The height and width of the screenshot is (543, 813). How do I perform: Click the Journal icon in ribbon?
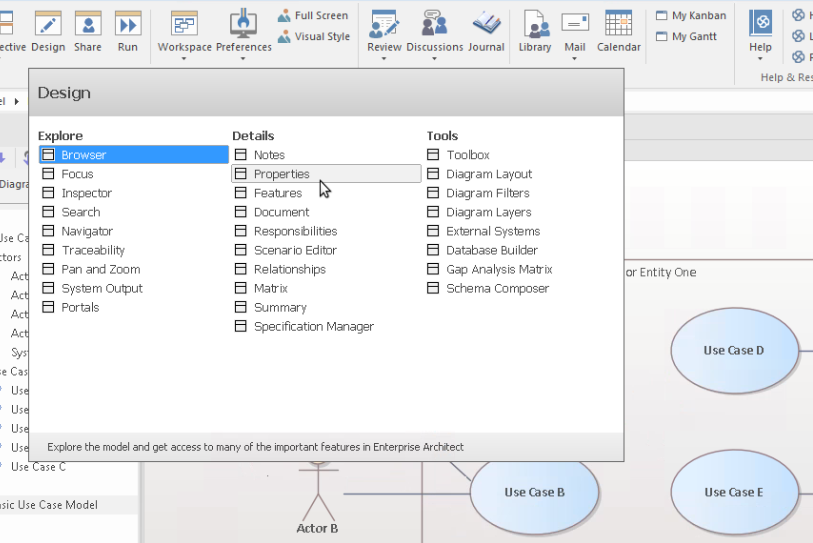[487, 31]
